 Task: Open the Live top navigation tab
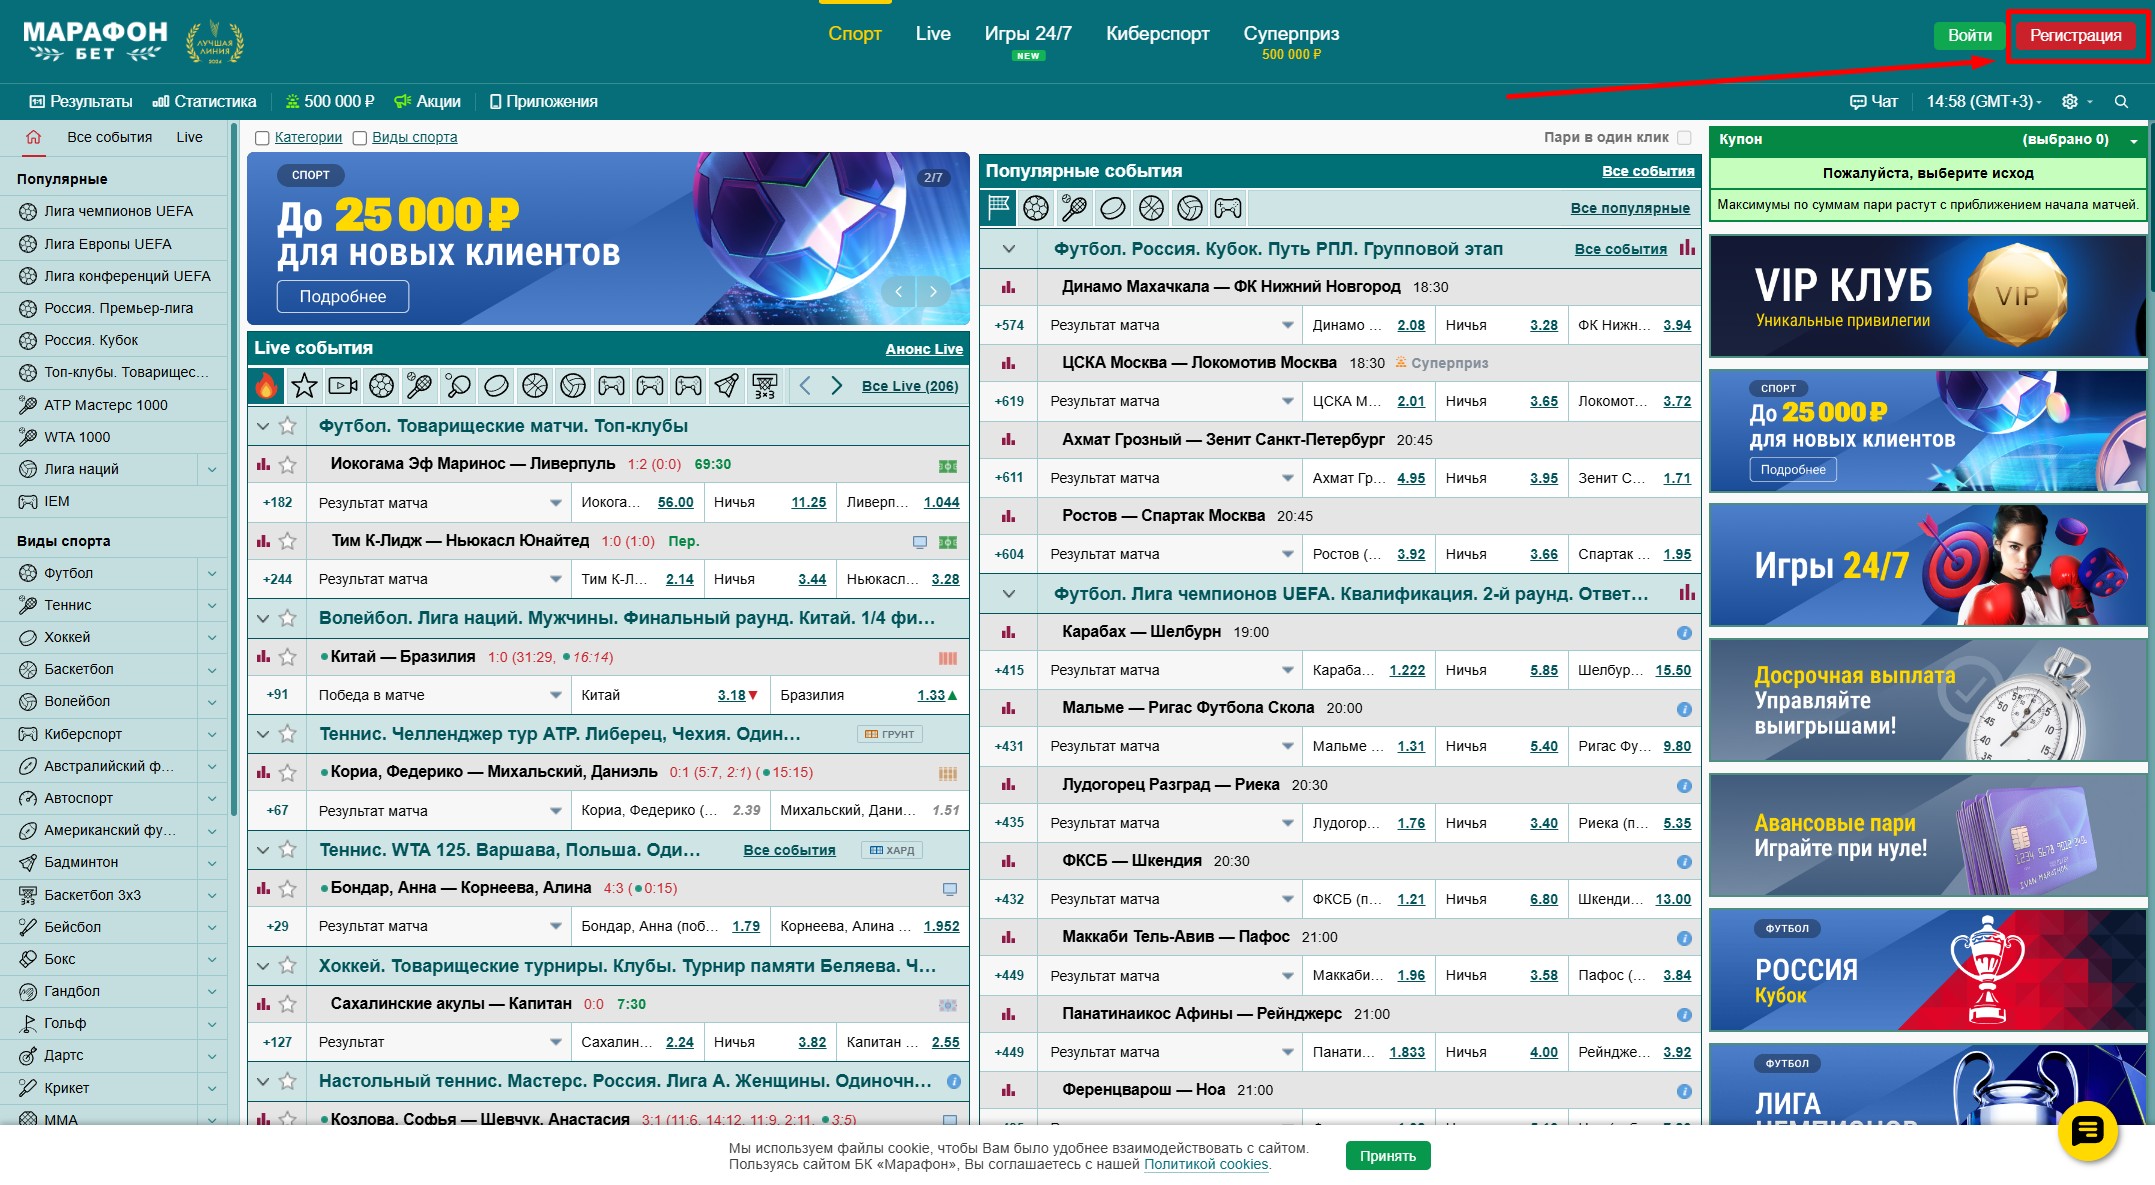pos(932,33)
